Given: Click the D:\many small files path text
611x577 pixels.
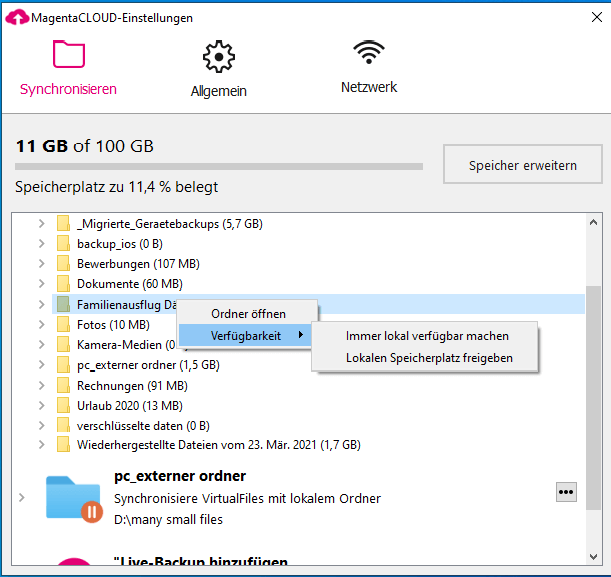Looking at the screenshot, I should (168, 519).
